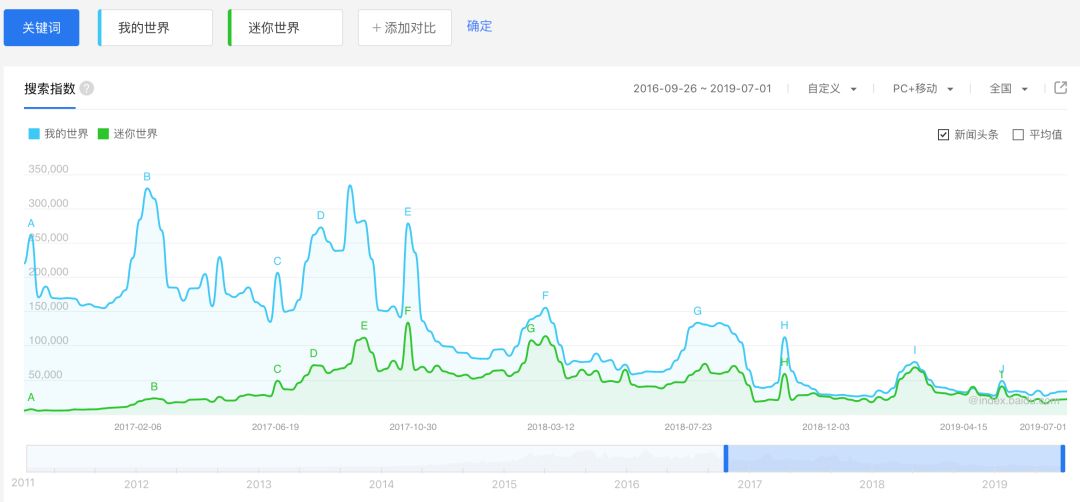Click the 2018-03-12 axis date label

click(551, 427)
